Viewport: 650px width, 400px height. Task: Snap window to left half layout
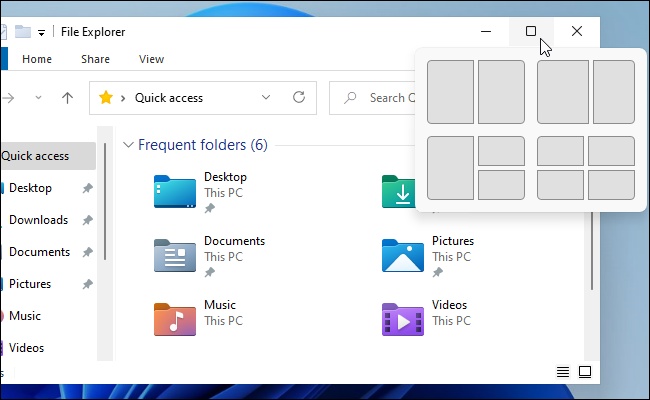pyautogui.click(x=450, y=92)
